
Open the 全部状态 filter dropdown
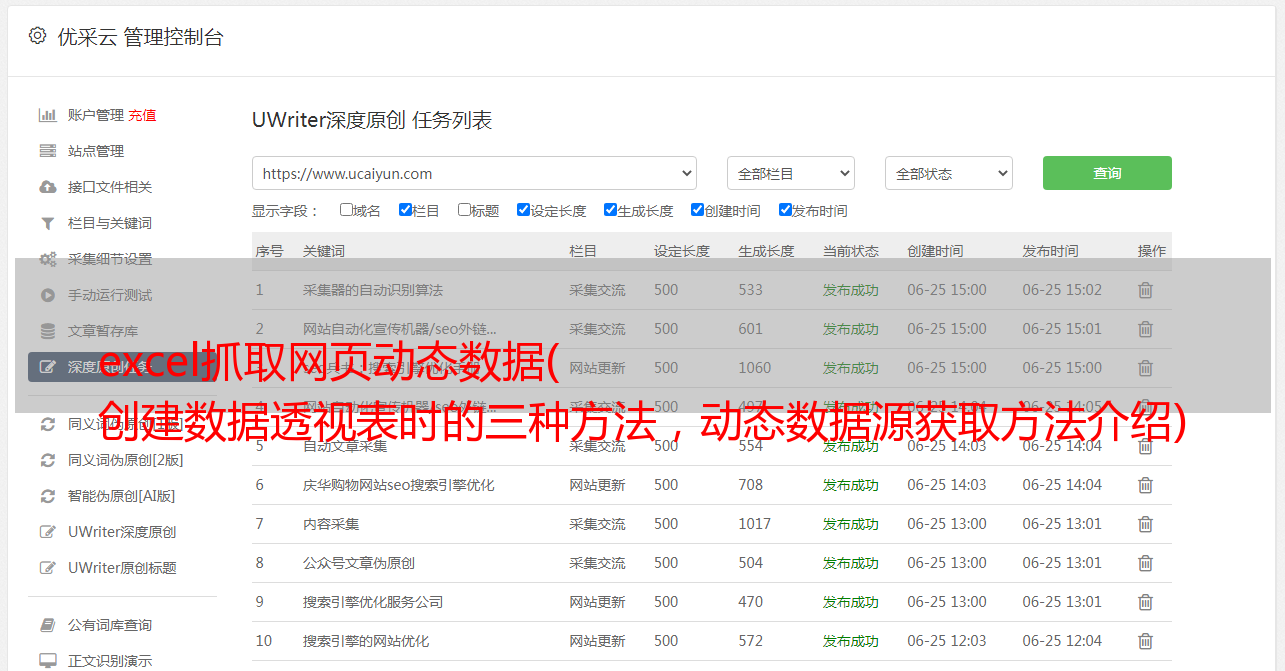click(948, 173)
